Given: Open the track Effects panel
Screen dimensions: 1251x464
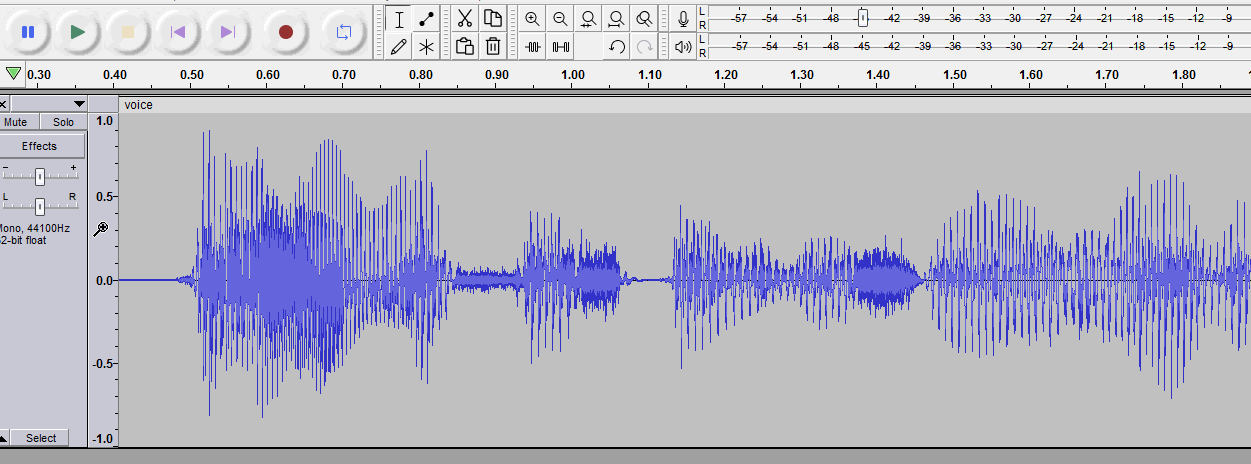Looking at the screenshot, I should point(40,146).
